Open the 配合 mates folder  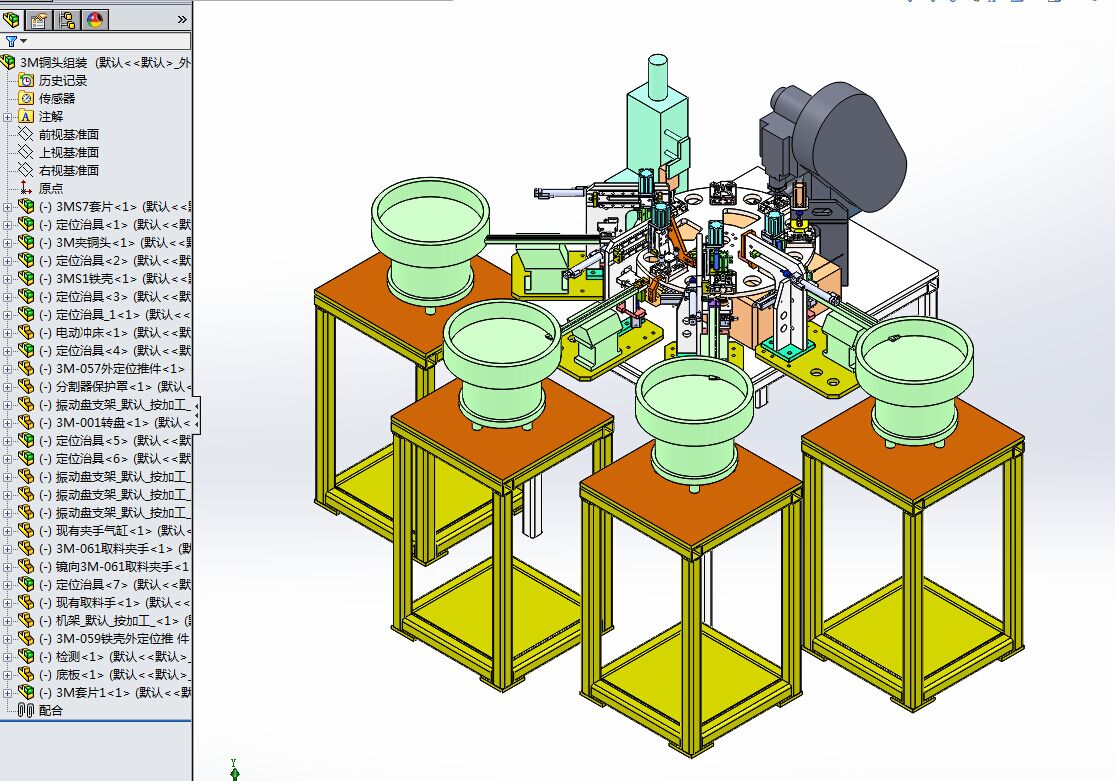pyautogui.click(x=50, y=710)
